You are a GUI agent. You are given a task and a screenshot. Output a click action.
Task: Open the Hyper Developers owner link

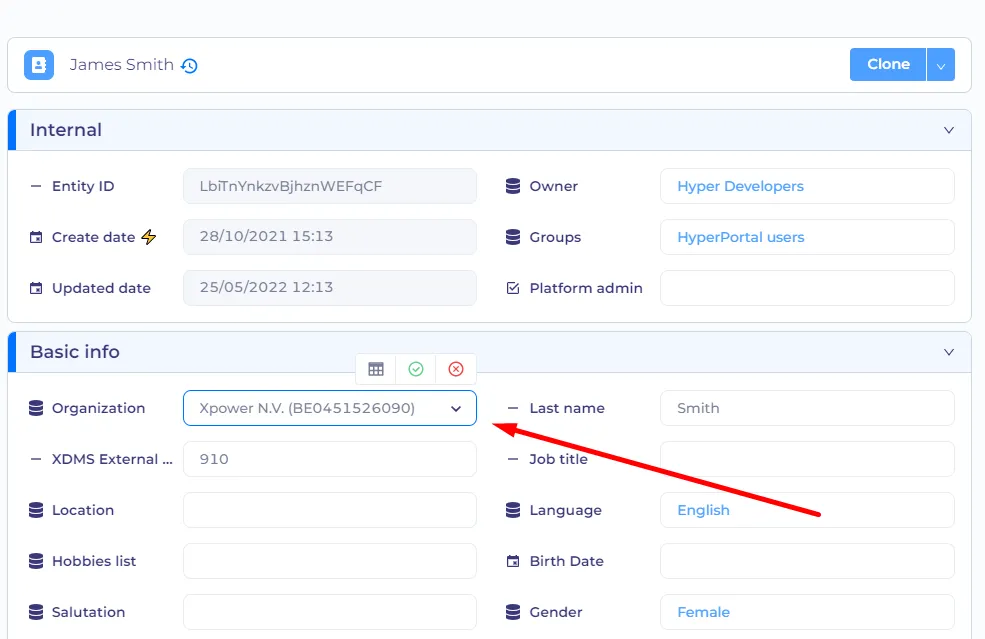pyautogui.click(x=740, y=186)
